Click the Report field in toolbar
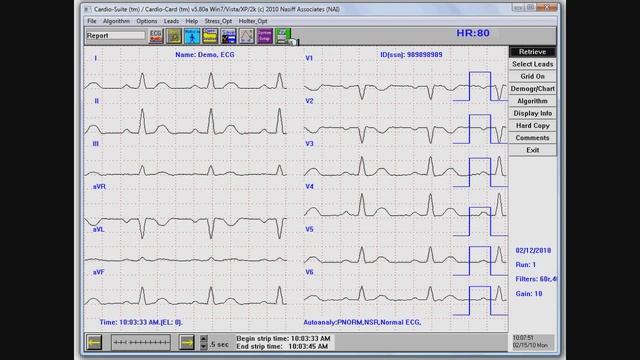 (116, 36)
